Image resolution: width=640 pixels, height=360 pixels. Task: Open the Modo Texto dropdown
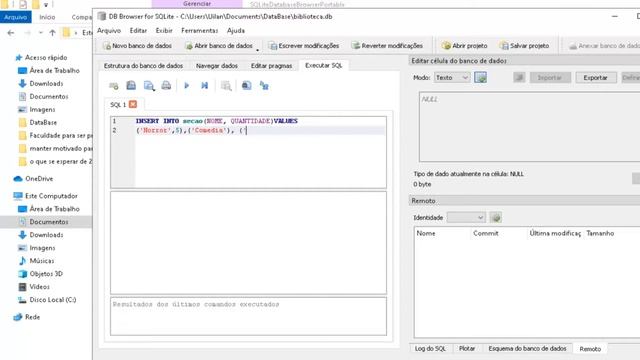[x=452, y=78]
